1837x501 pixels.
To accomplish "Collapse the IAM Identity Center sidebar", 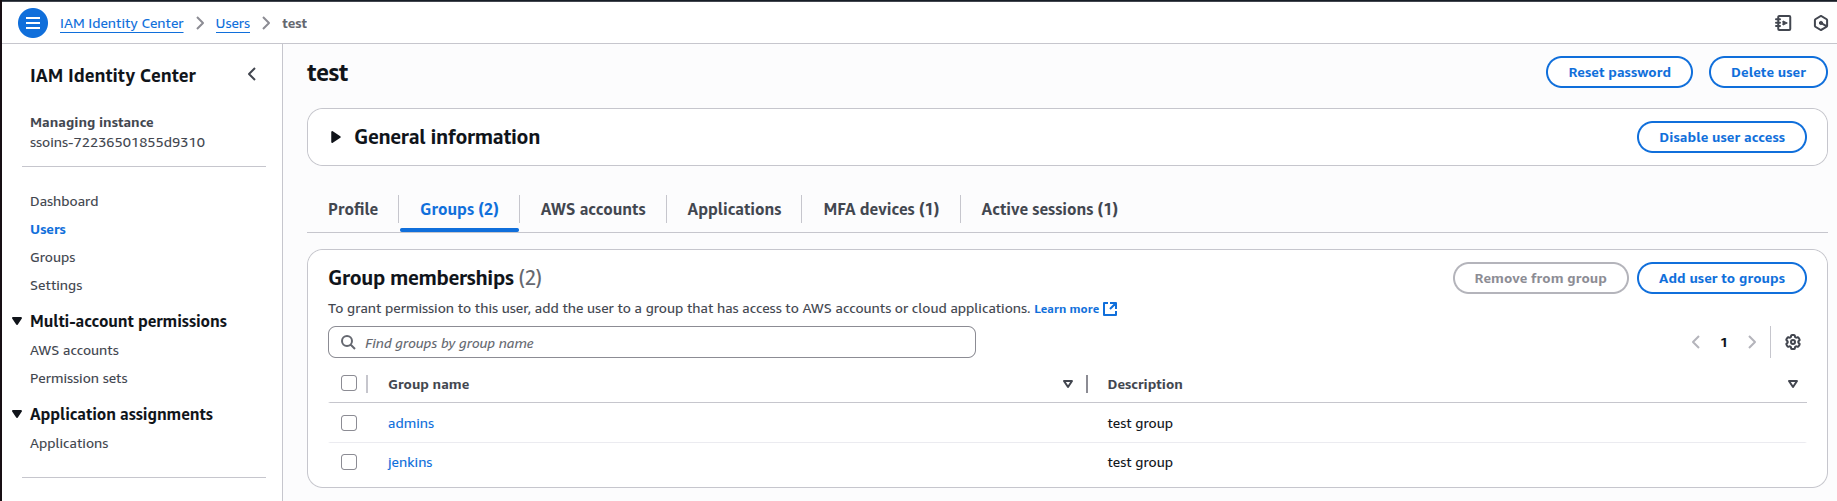I will pos(252,74).
